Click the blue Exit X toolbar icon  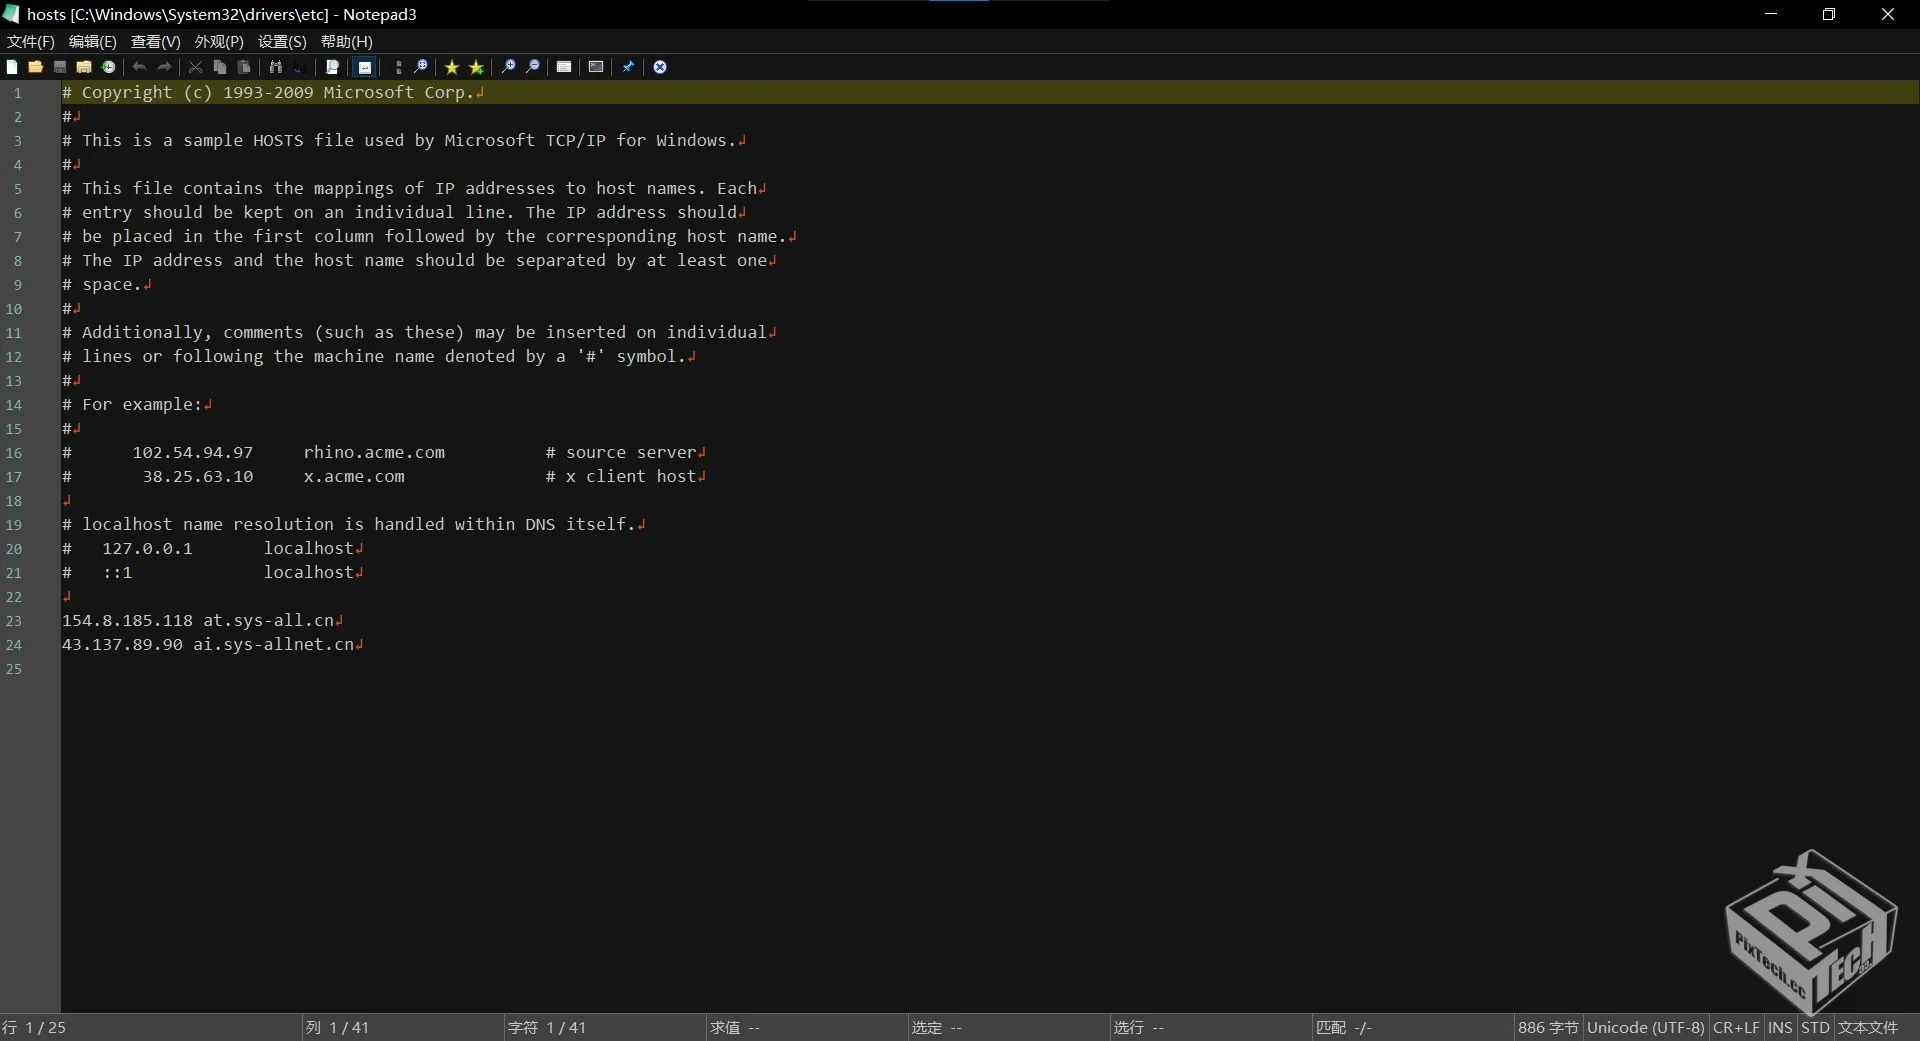tap(660, 67)
